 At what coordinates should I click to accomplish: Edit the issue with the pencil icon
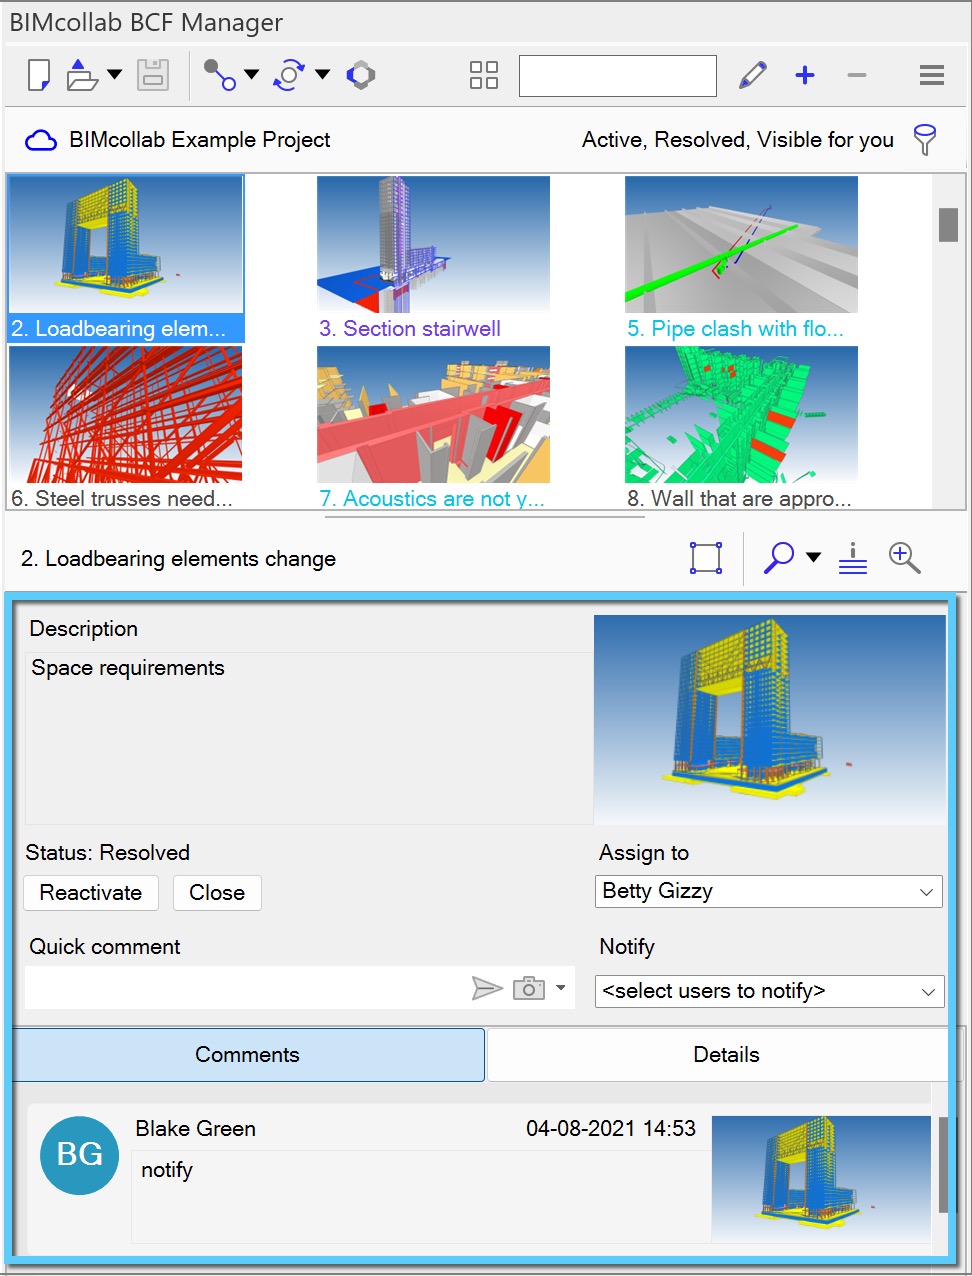[x=753, y=75]
